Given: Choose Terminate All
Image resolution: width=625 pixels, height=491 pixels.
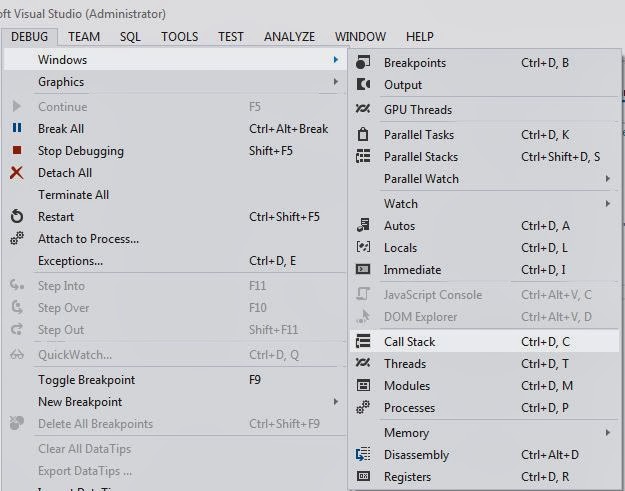Looking at the screenshot, I should click(175, 194).
